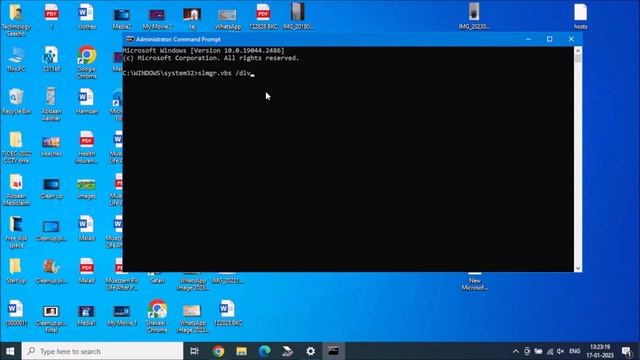Screen dimensions: 640x360
Task: Expand the hidden system tray icons chevron
Action: click(516, 351)
